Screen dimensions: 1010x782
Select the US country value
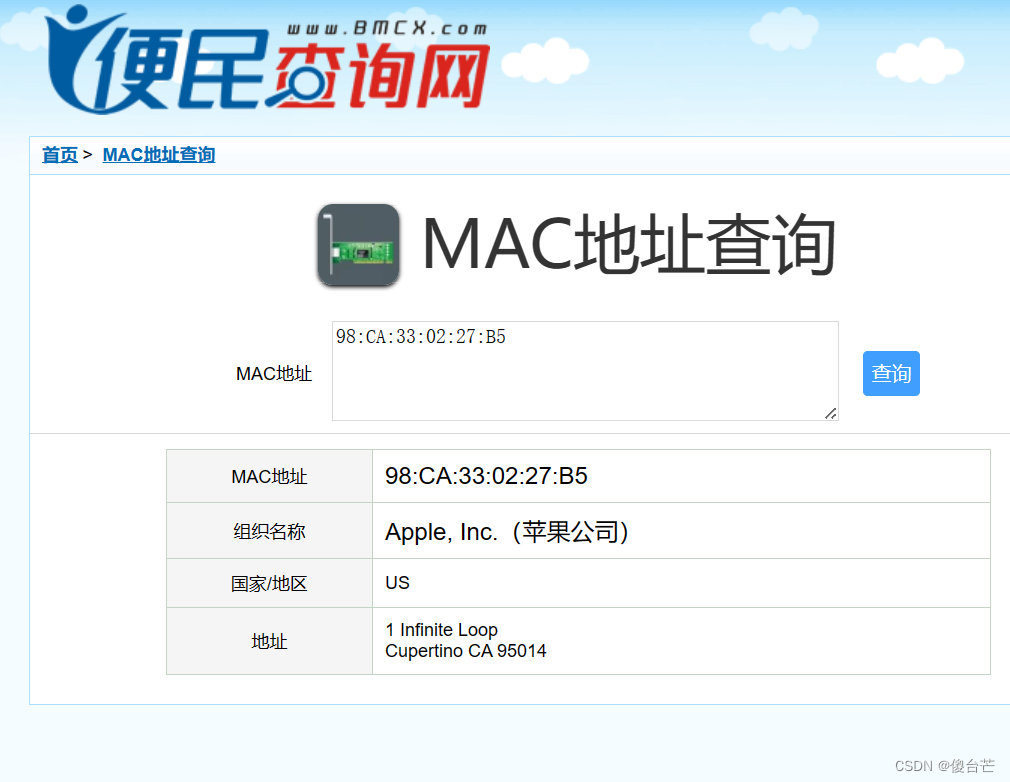point(397,583)
